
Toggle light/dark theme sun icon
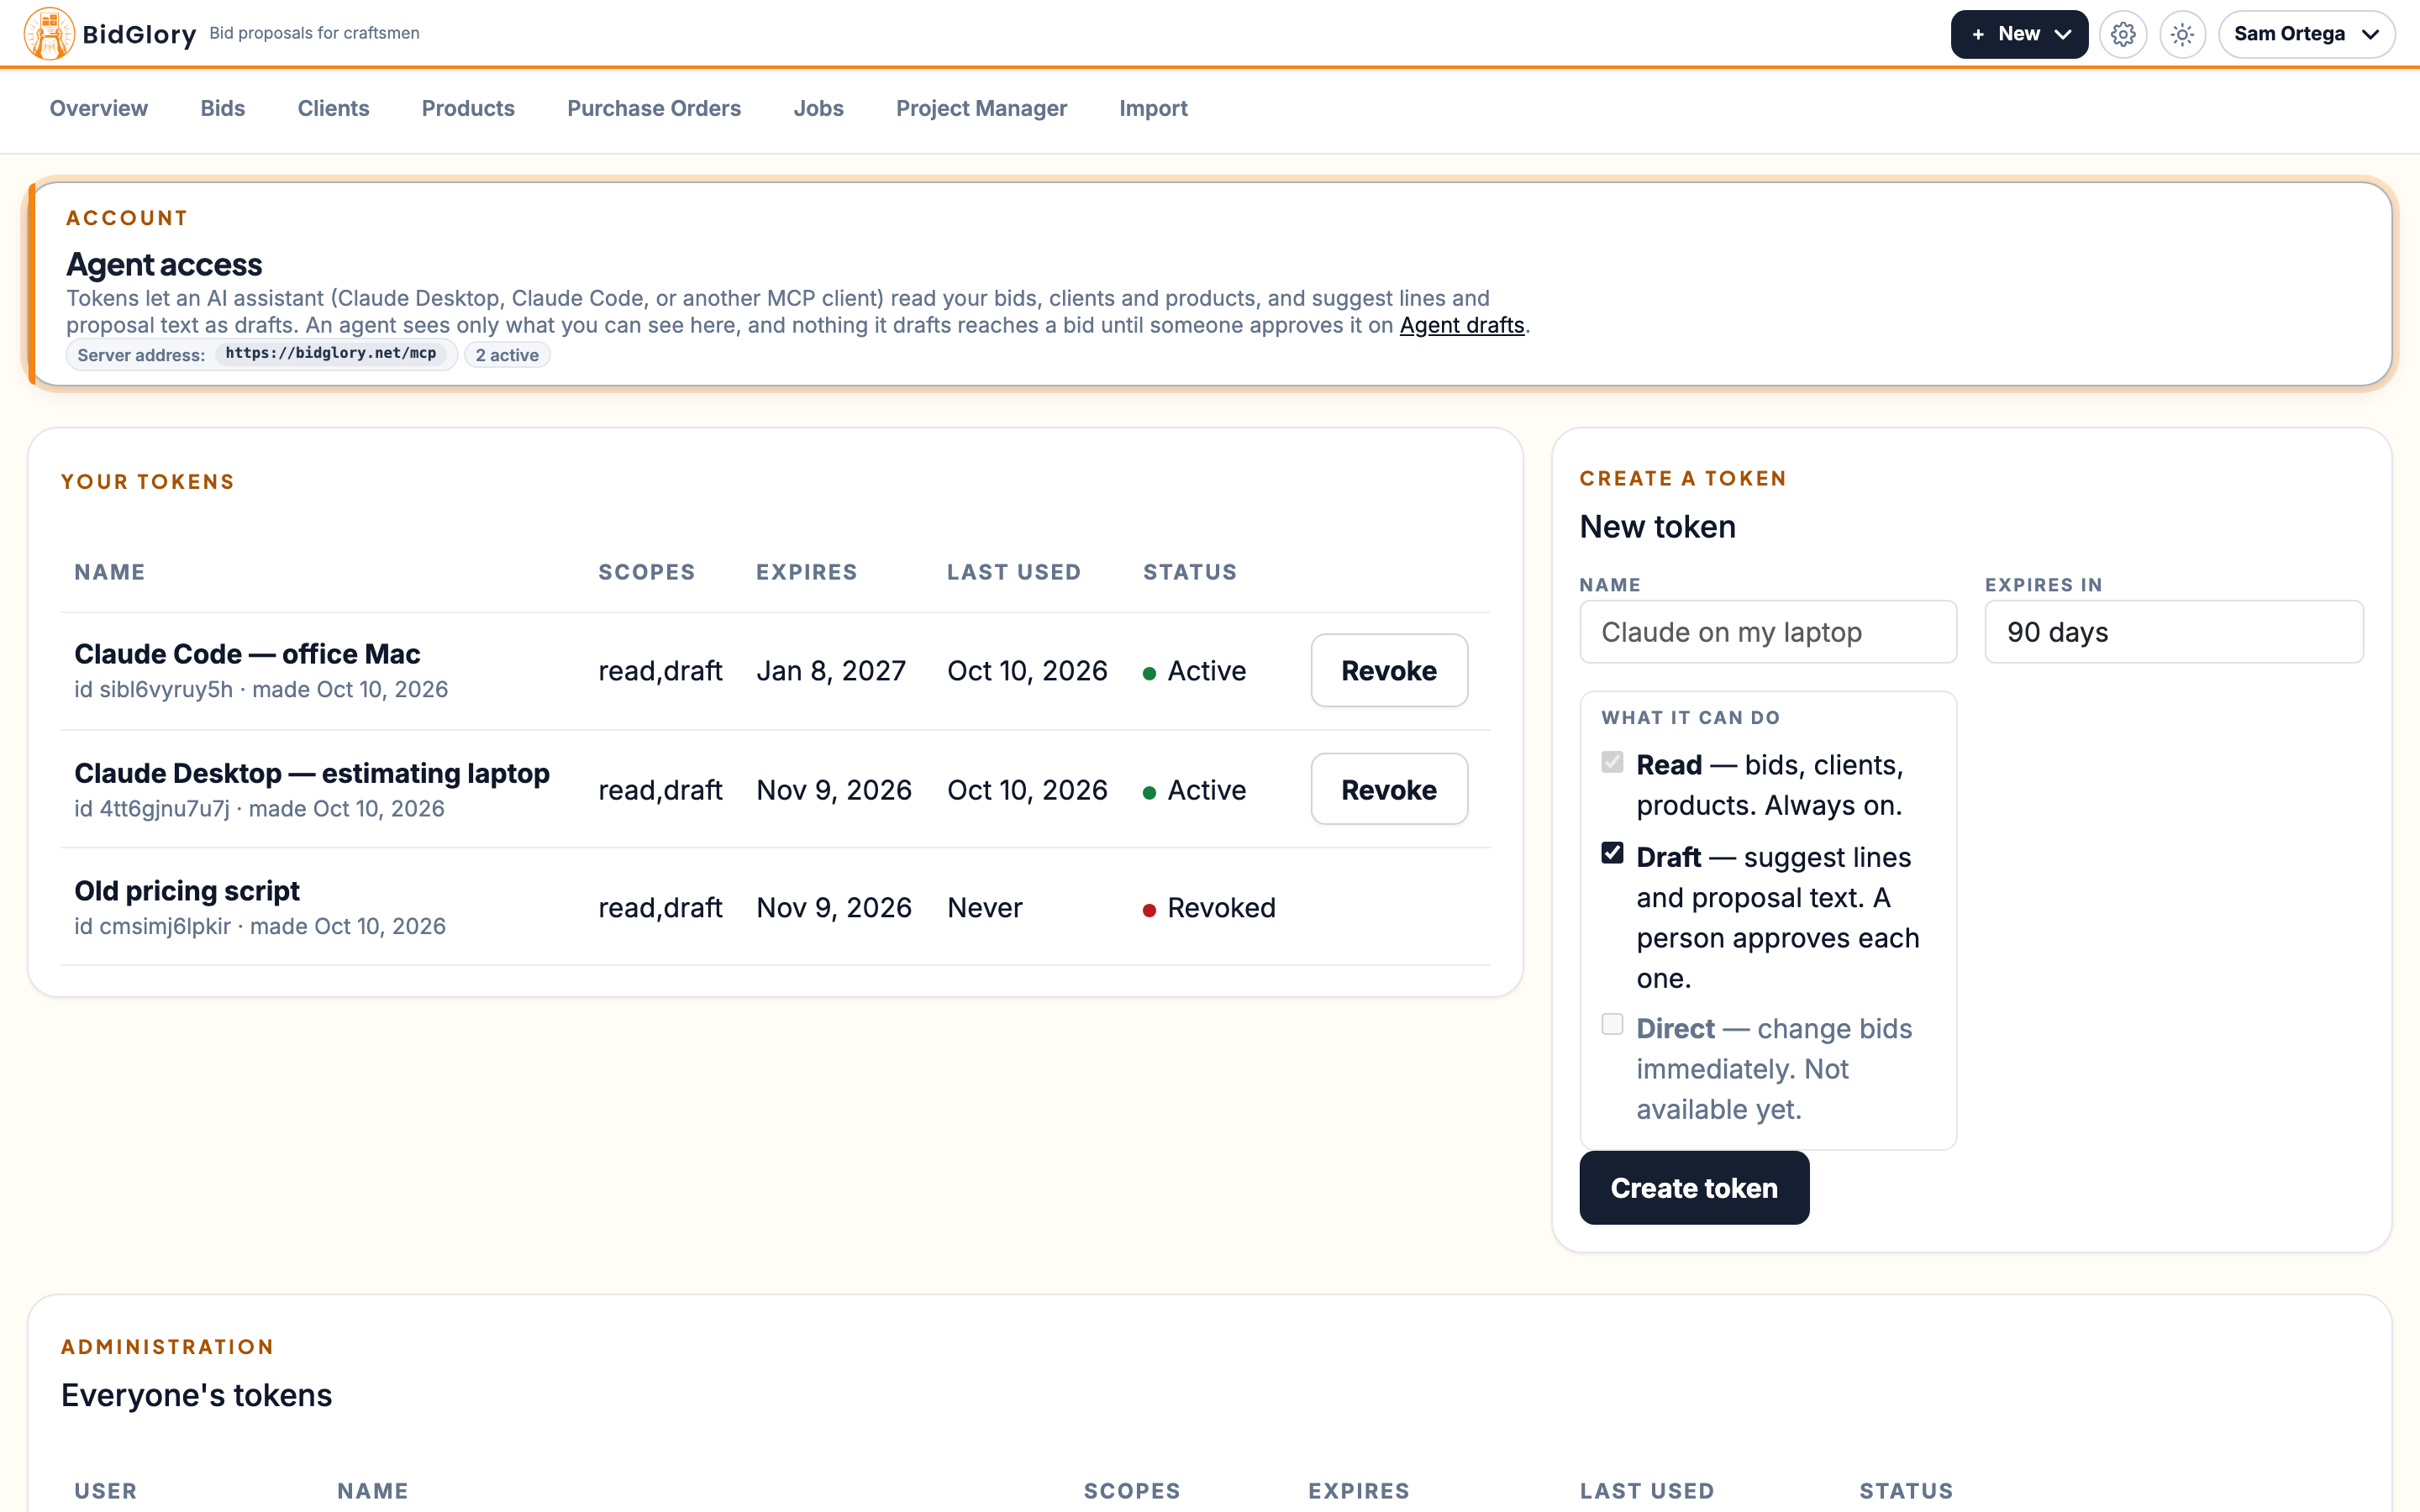point(2183,34)
